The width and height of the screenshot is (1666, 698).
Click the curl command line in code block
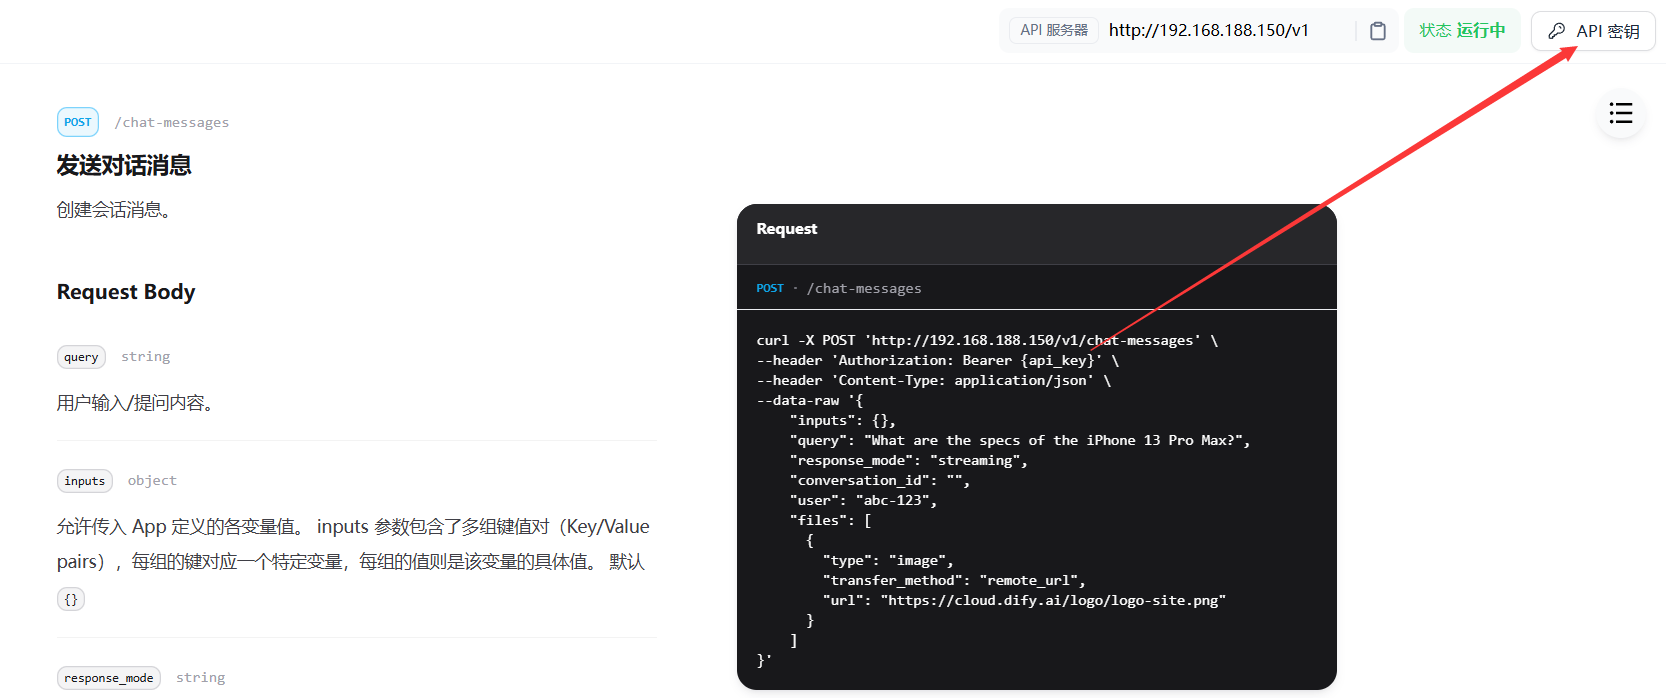coord(986,341)
